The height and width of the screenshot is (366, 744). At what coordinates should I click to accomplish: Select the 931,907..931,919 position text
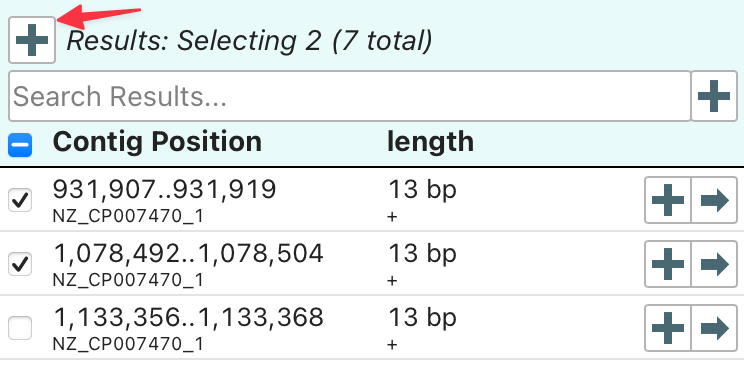tap(164, 190)
